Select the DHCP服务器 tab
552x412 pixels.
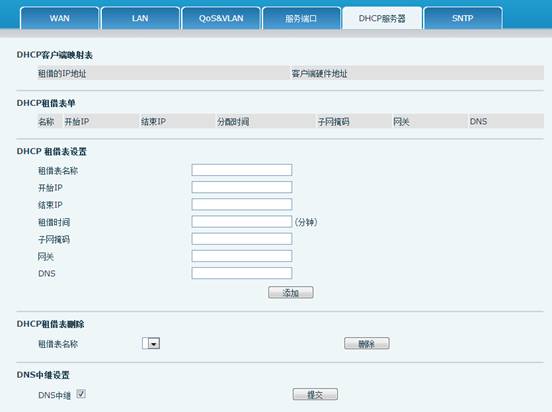(x=382, y=18)
